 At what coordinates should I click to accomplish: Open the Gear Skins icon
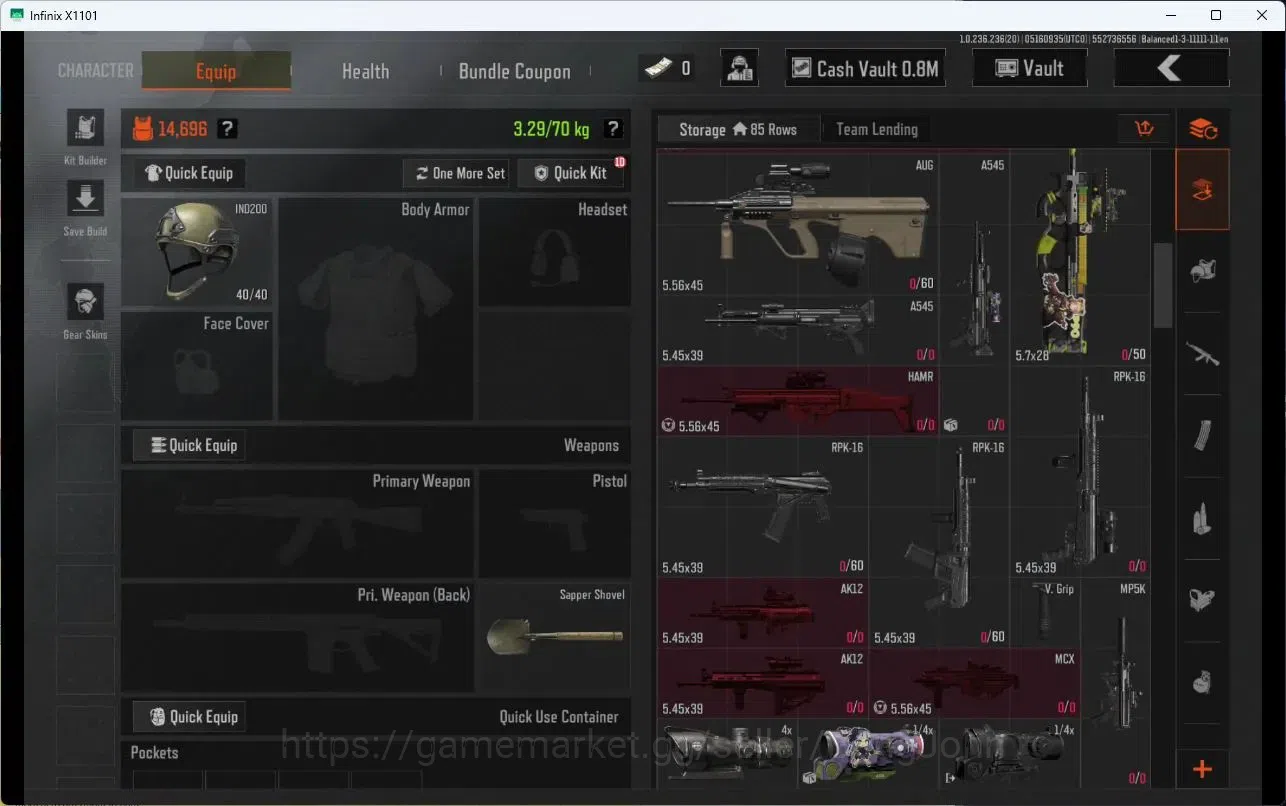coord(85,301)
